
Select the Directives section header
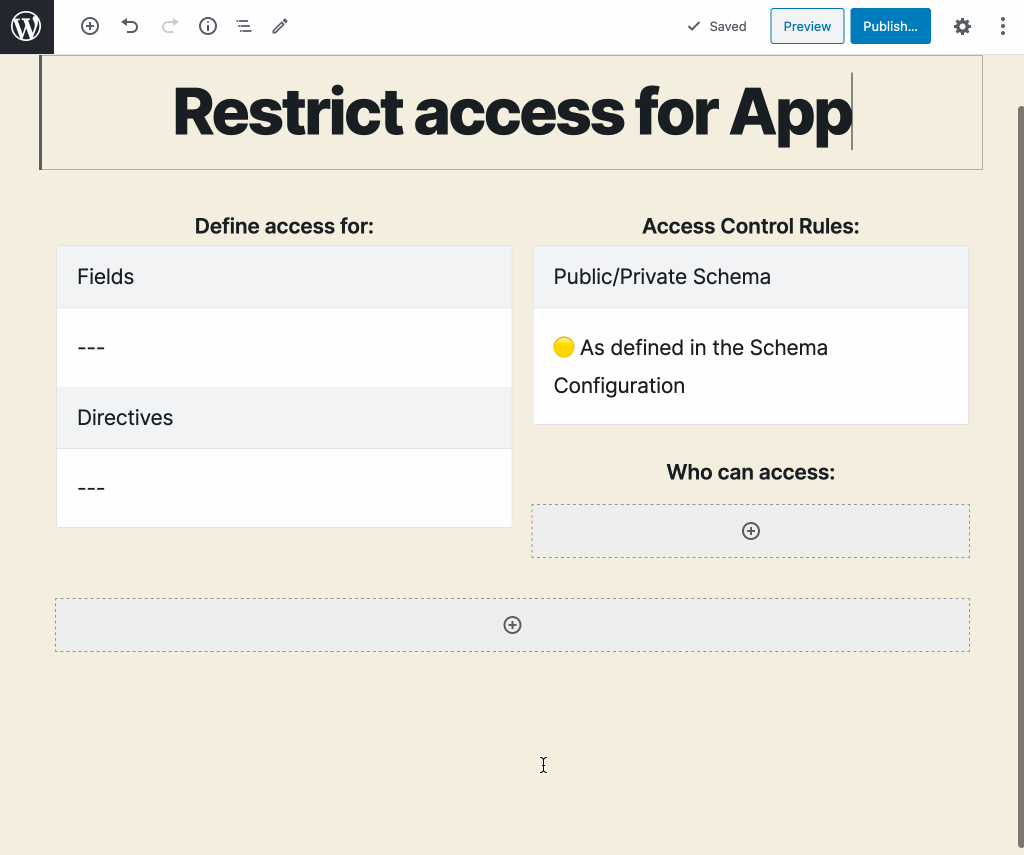(x=284, y=418)
